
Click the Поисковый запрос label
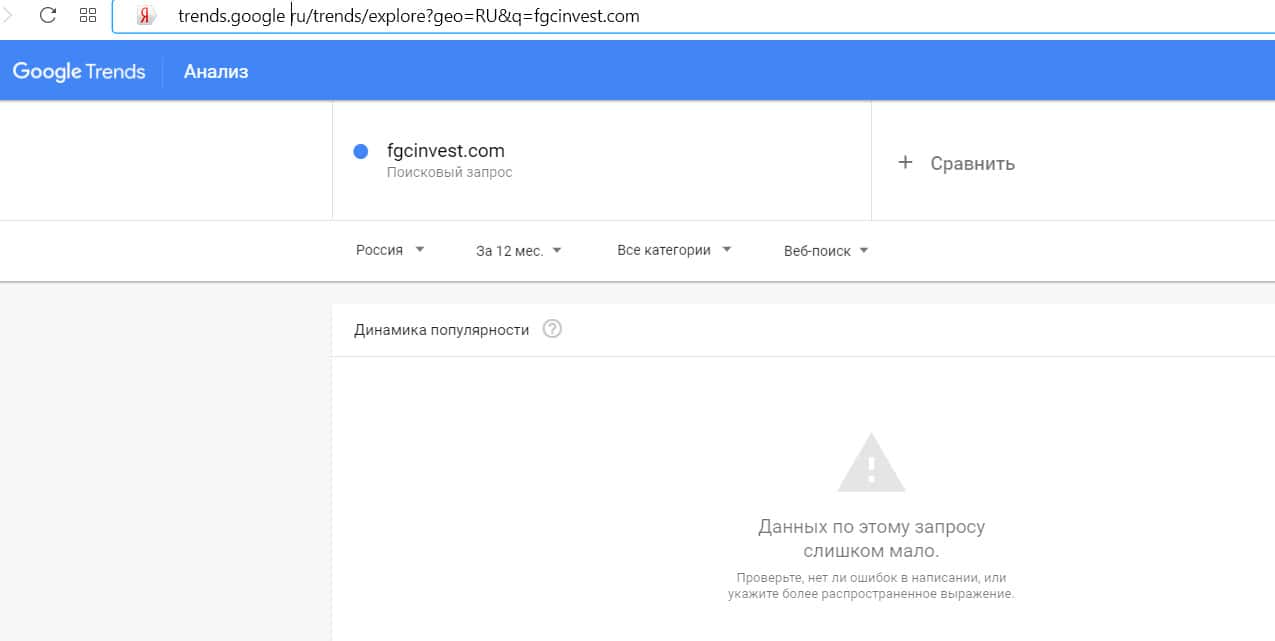point(449,173)
